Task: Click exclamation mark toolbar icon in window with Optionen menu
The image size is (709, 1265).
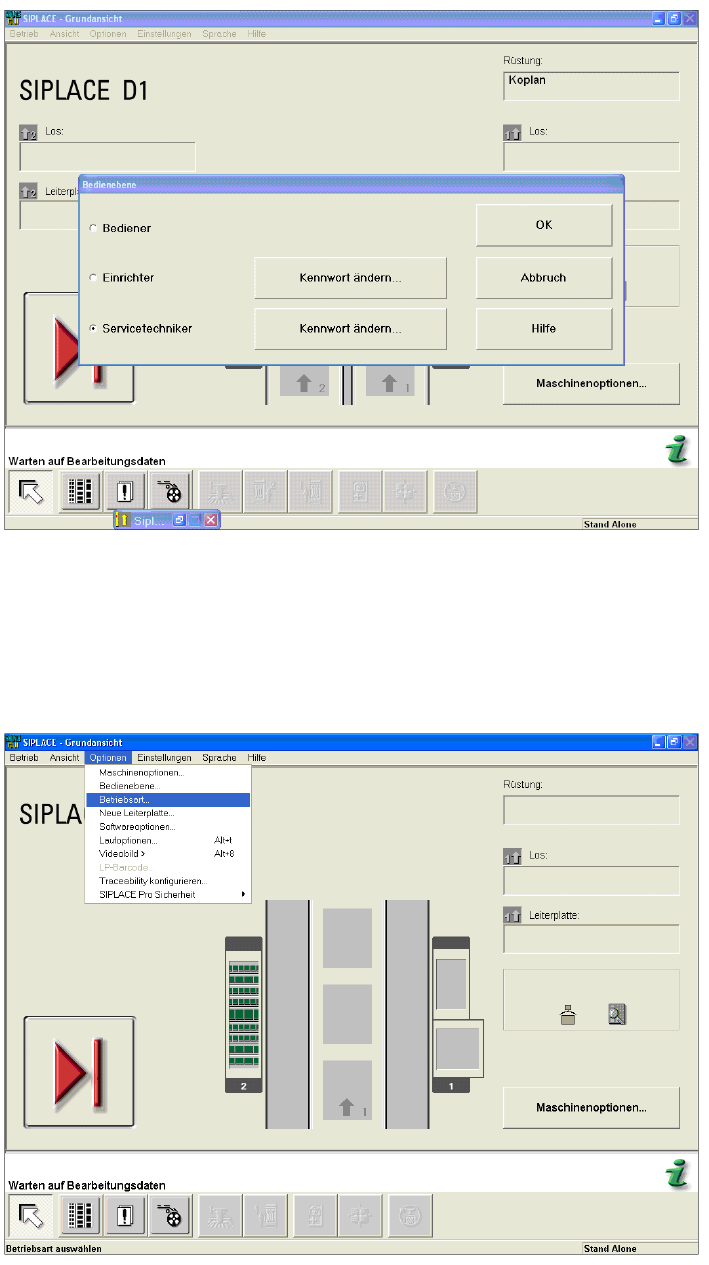Action: pyautogui.click(x=126, y=1216)
